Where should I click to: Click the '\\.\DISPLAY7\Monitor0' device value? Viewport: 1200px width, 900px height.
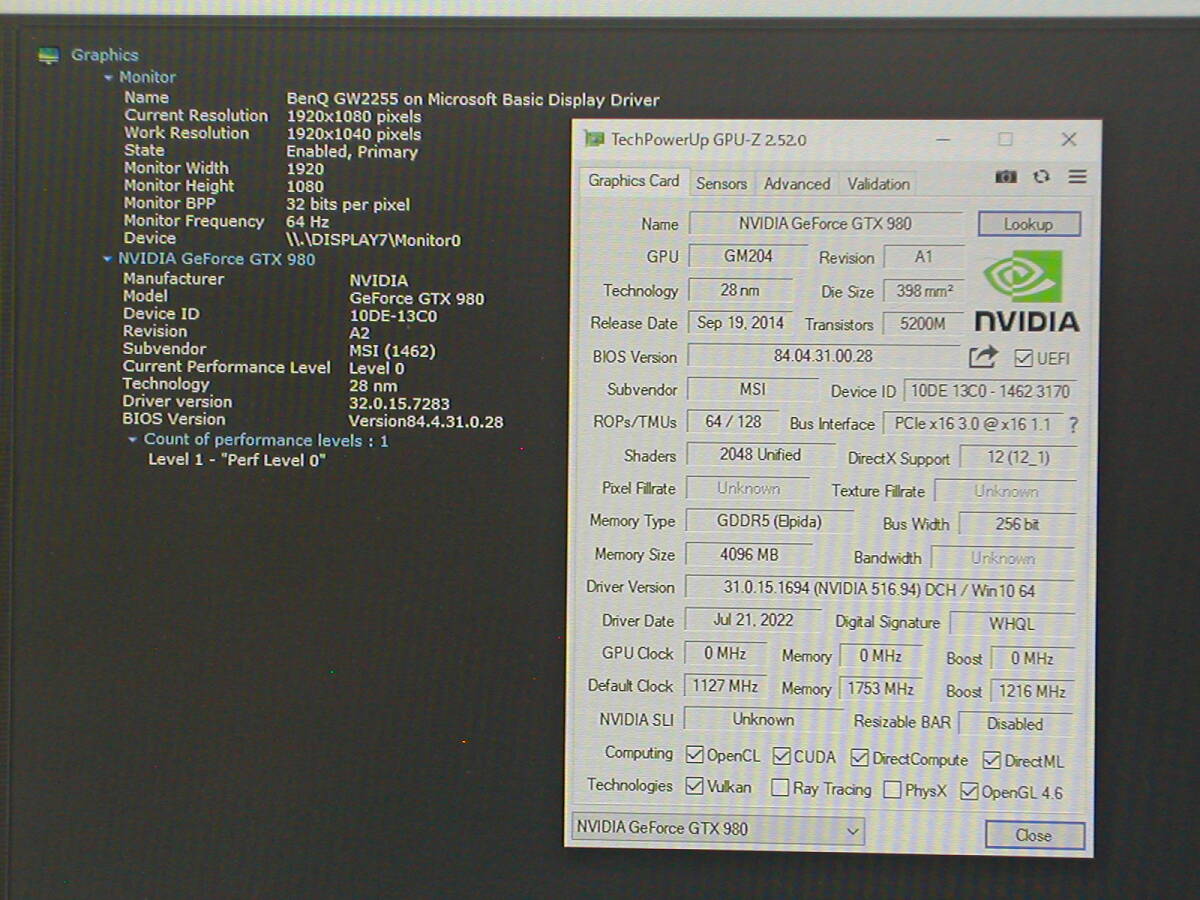pyautogui.click(x=374, y=240)
